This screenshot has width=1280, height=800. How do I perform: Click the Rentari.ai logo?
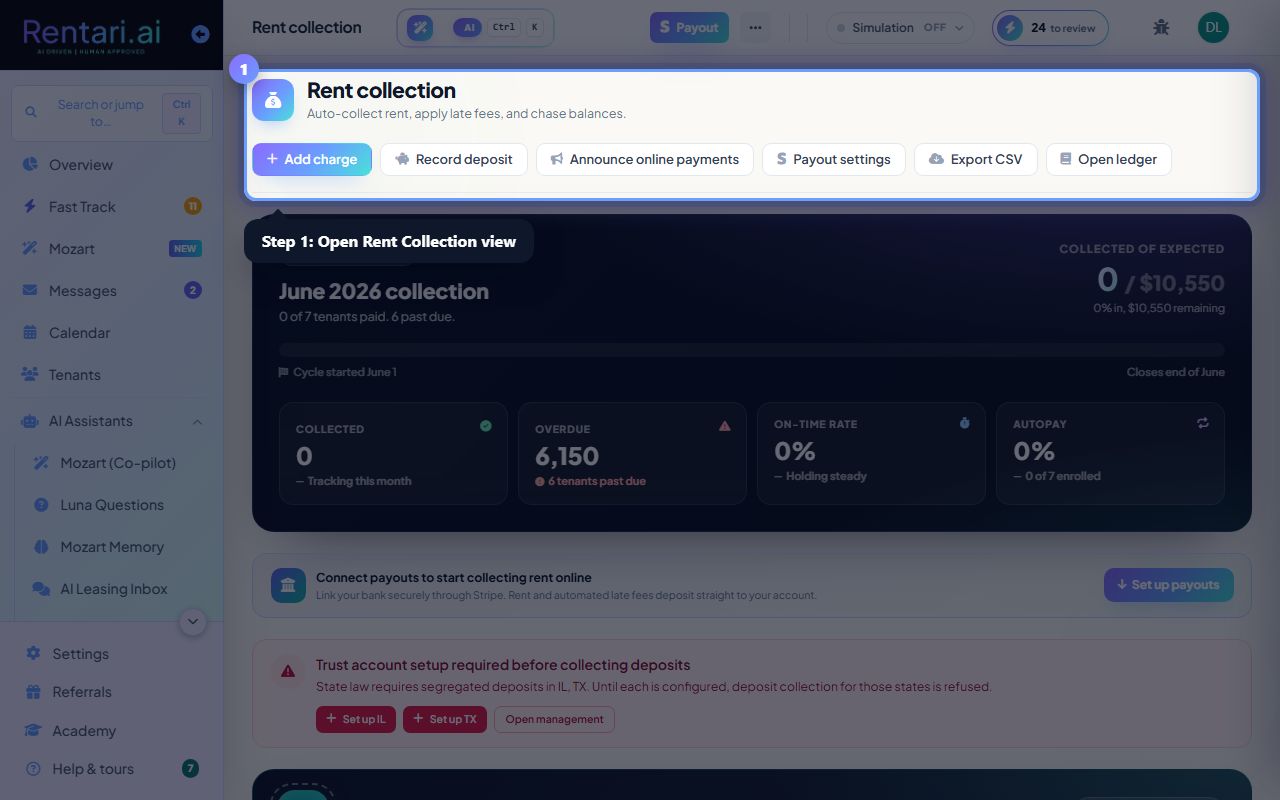91,34
